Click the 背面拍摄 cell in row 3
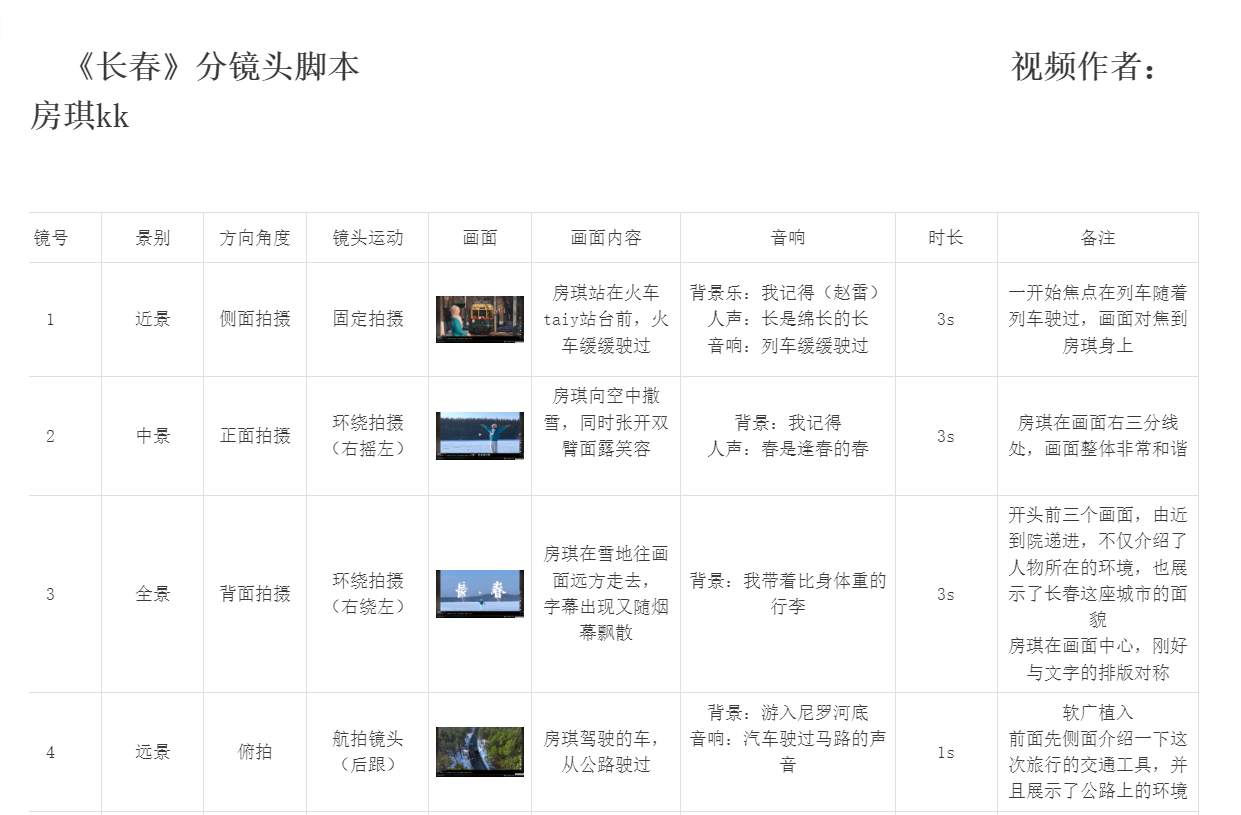 pos(255,594)
